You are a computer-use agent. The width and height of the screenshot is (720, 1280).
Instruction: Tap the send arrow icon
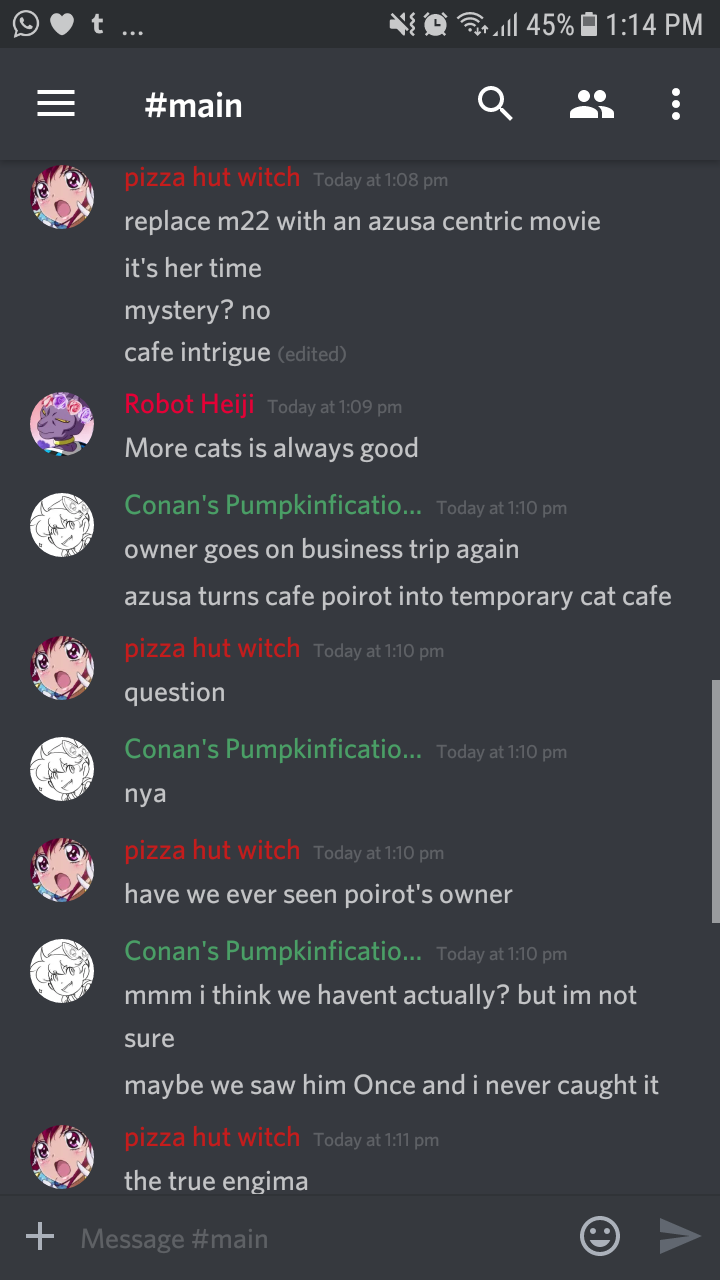coord(680,1237)
